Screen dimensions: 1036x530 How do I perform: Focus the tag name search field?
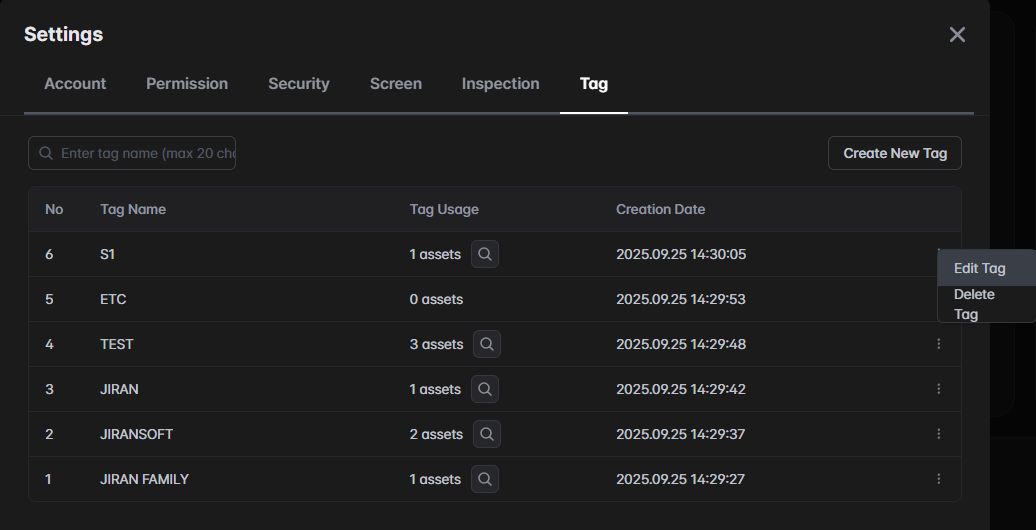click(x=140, y=153)
